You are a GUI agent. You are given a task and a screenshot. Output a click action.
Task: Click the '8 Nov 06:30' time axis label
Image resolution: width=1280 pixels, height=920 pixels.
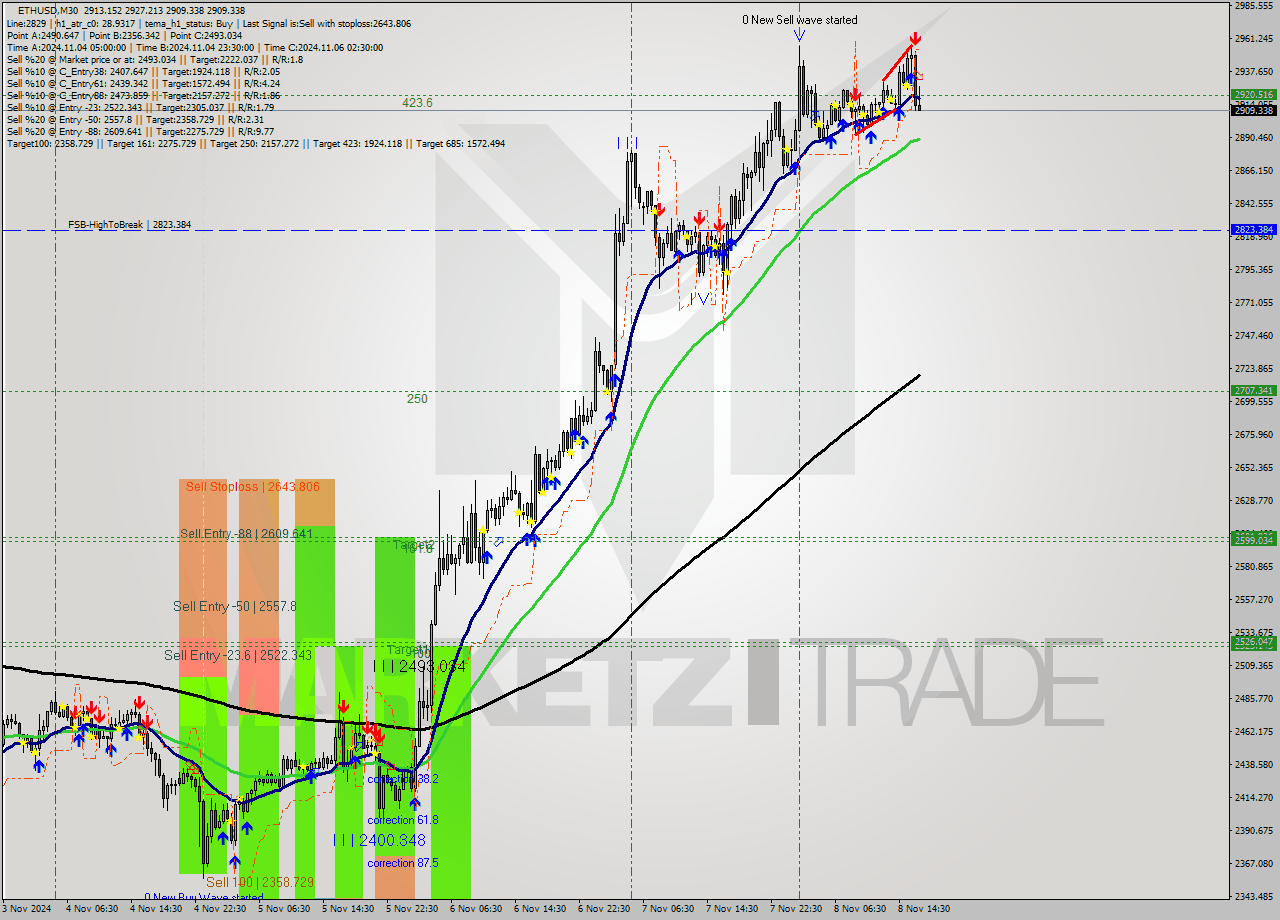(859, 909)
